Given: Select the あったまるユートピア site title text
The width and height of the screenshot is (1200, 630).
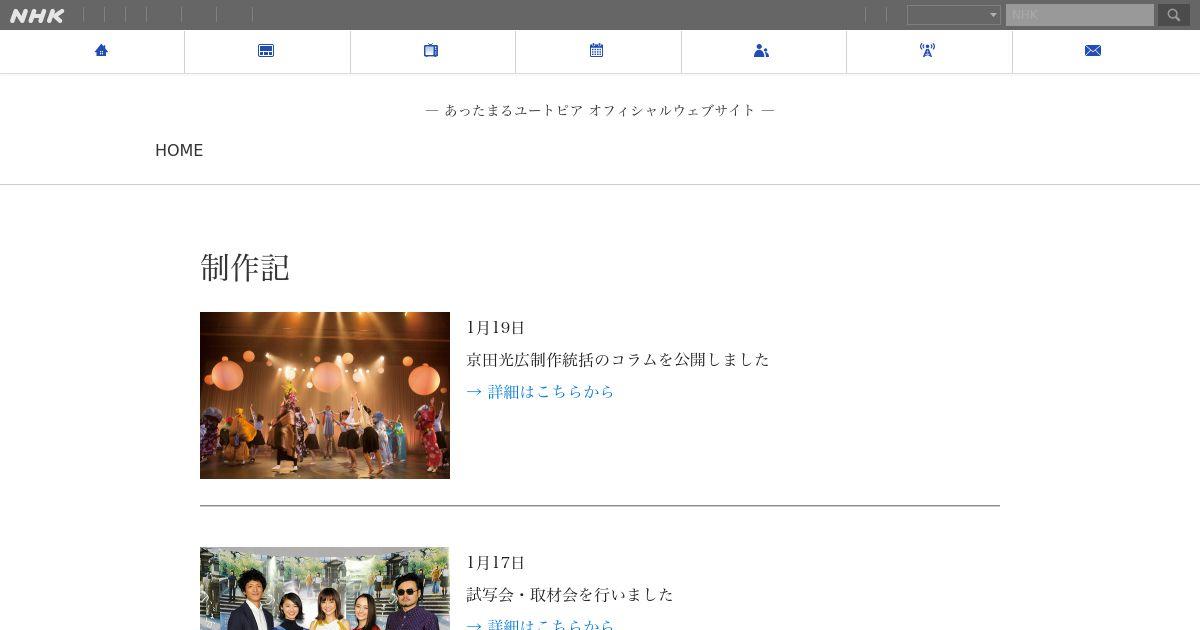Looking at the screenshot, I should tap(600, 110).
